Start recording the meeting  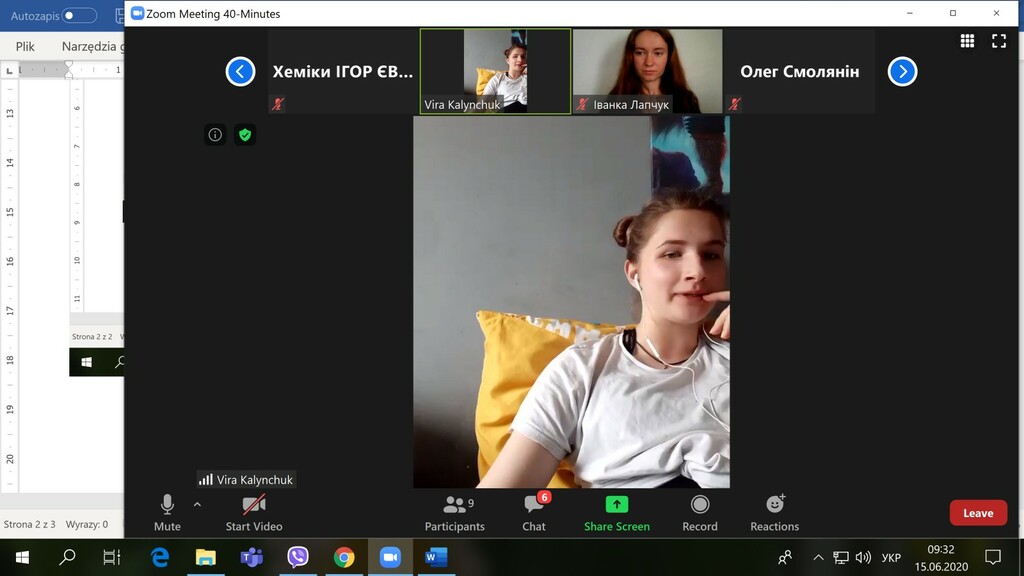click(700, 512)
